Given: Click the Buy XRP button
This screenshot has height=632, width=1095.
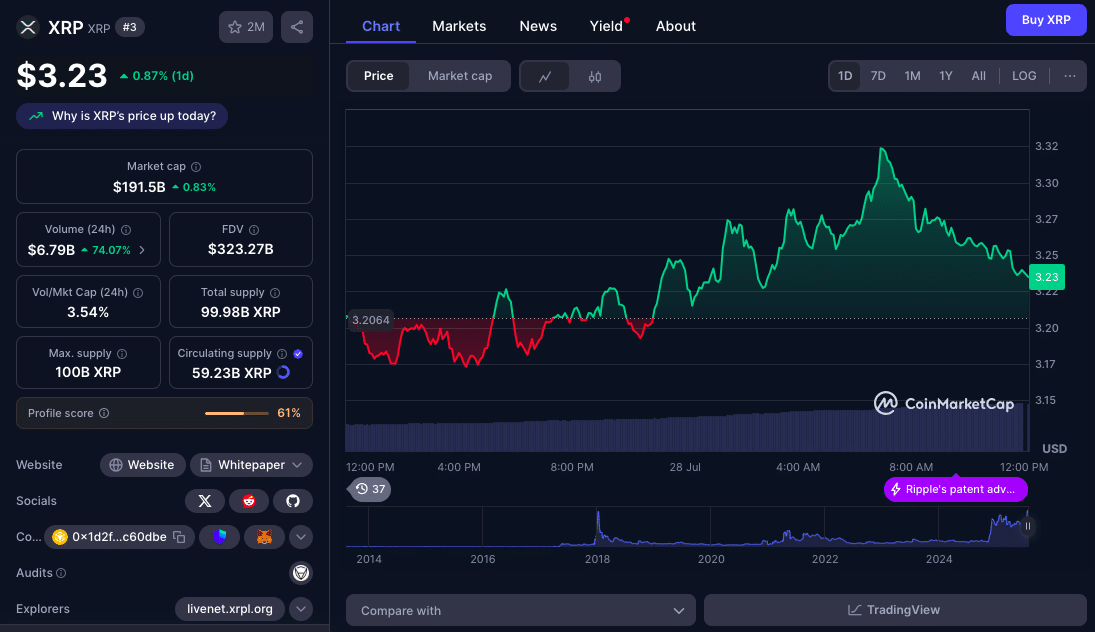Looking at the screenshot, I should pyautogui.click(x=1045, y=20).
